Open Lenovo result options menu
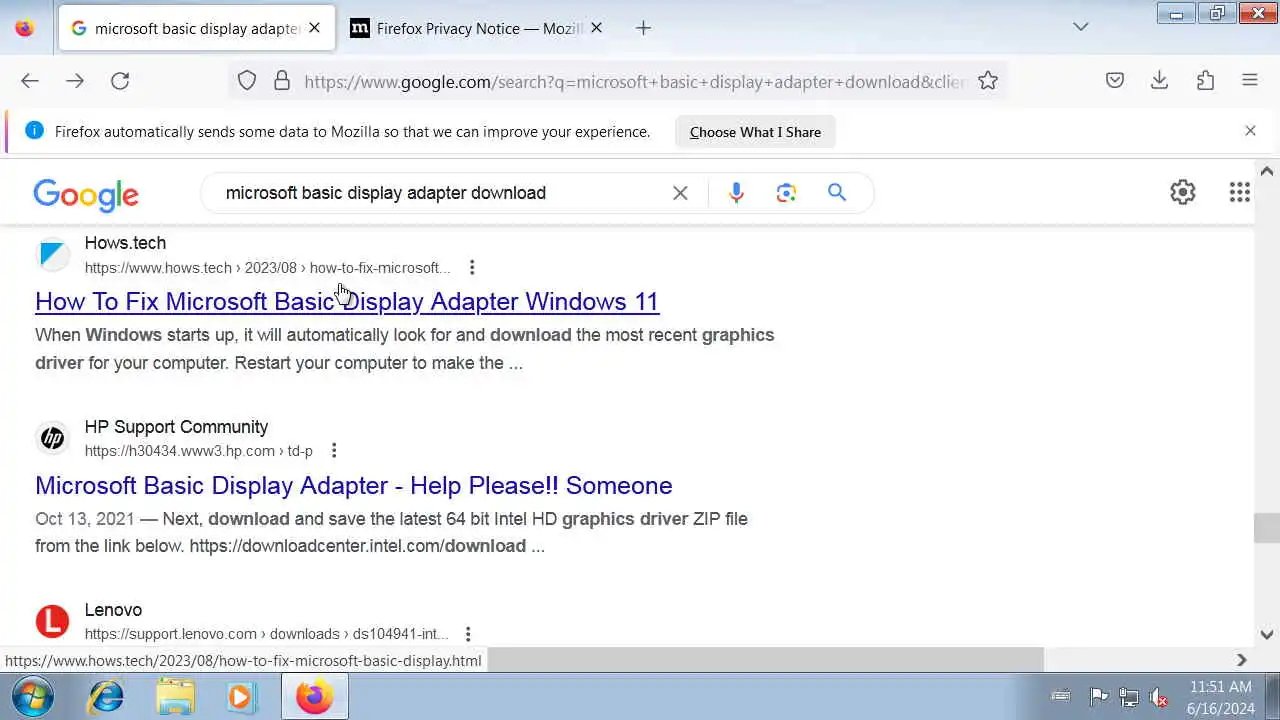 [468, 634]
